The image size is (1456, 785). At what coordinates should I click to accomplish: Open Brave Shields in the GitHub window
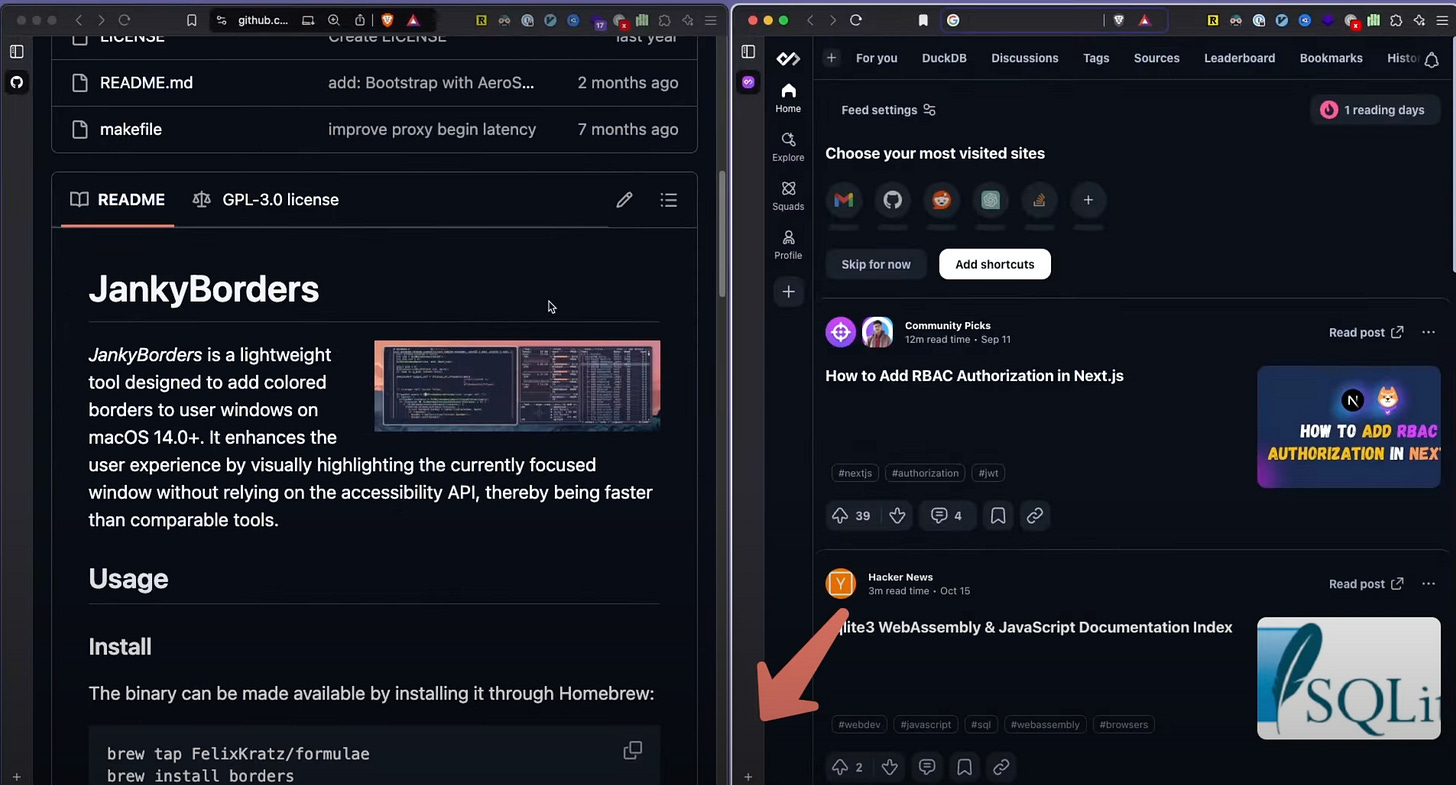coord(388,20)
